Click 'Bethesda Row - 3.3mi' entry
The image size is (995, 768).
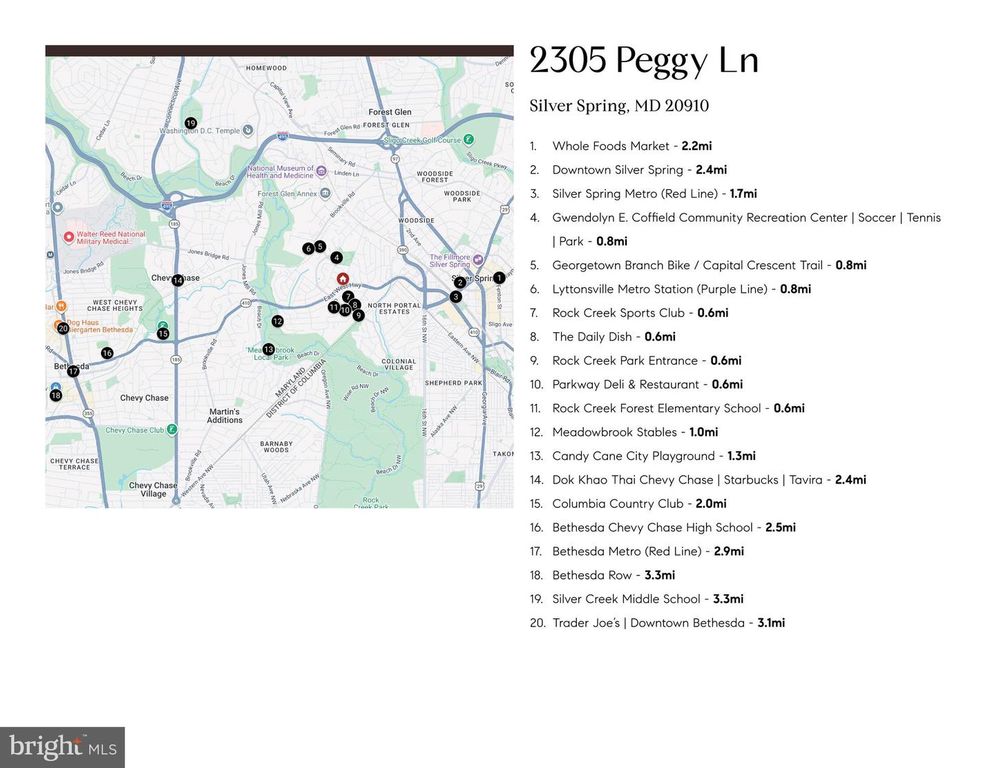tap(602, 575)
